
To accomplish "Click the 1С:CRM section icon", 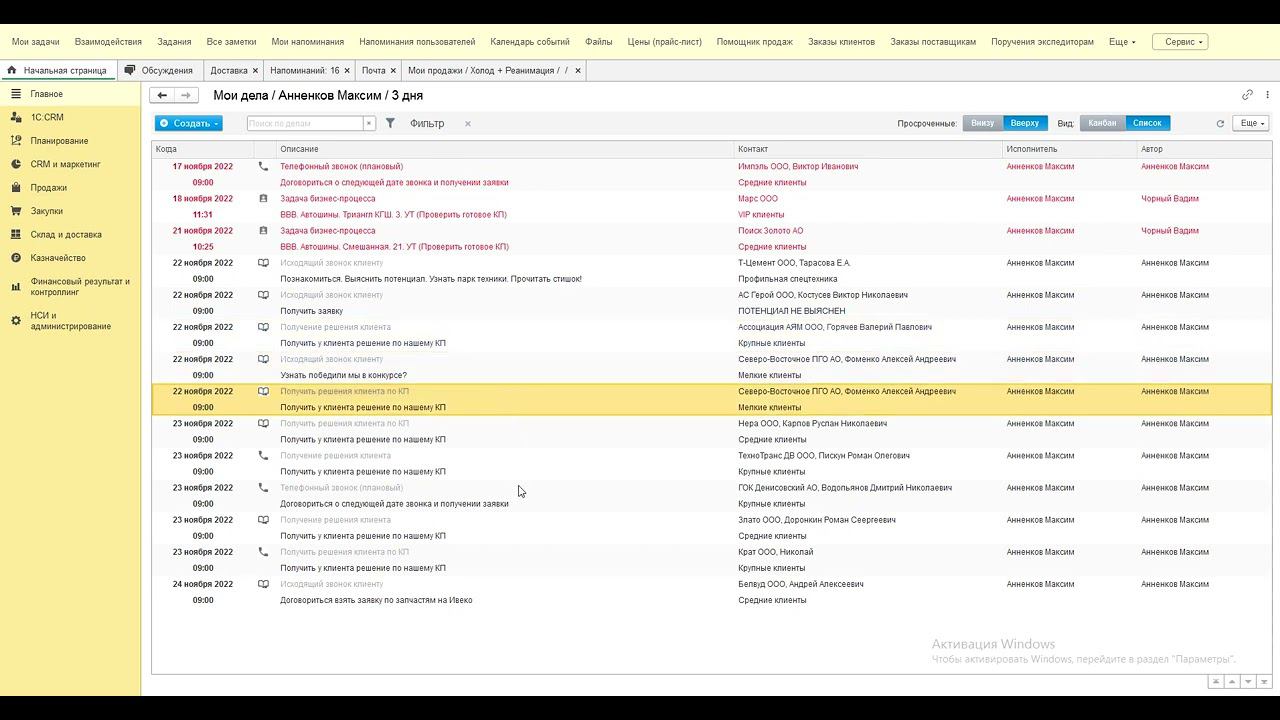I will tap(16, 117).
